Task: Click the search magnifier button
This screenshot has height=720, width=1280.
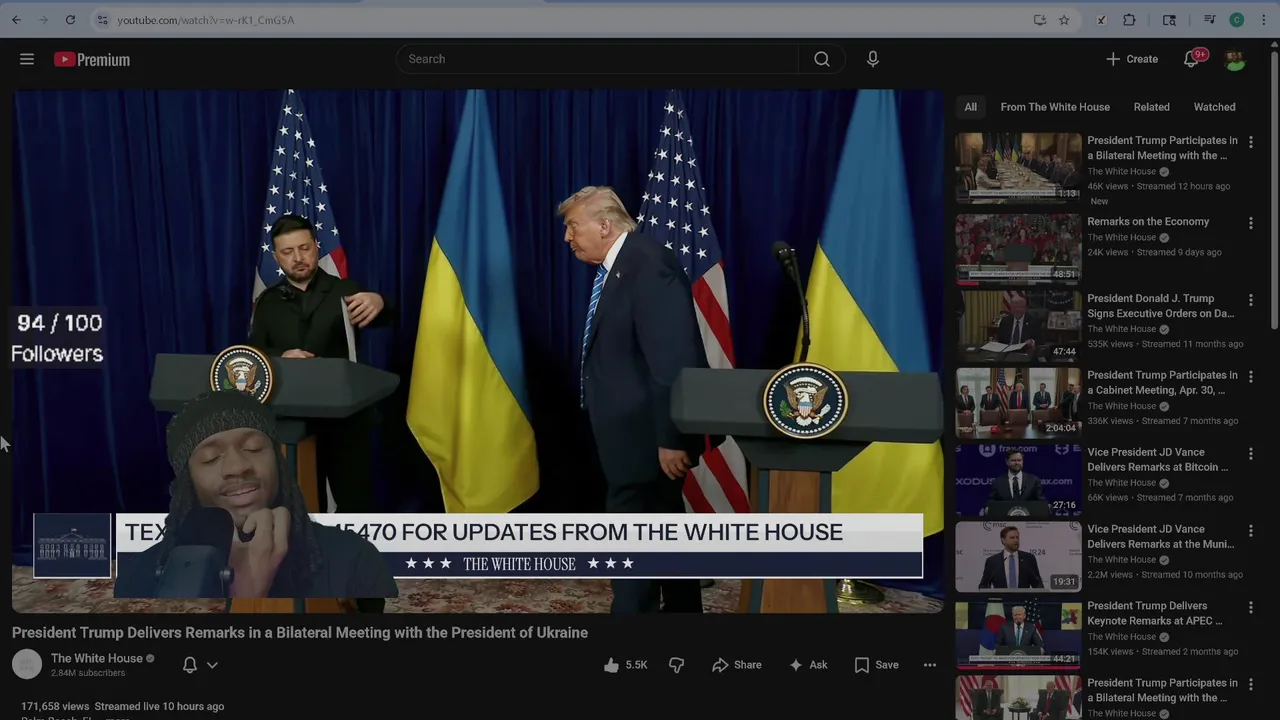Action: 822,59
